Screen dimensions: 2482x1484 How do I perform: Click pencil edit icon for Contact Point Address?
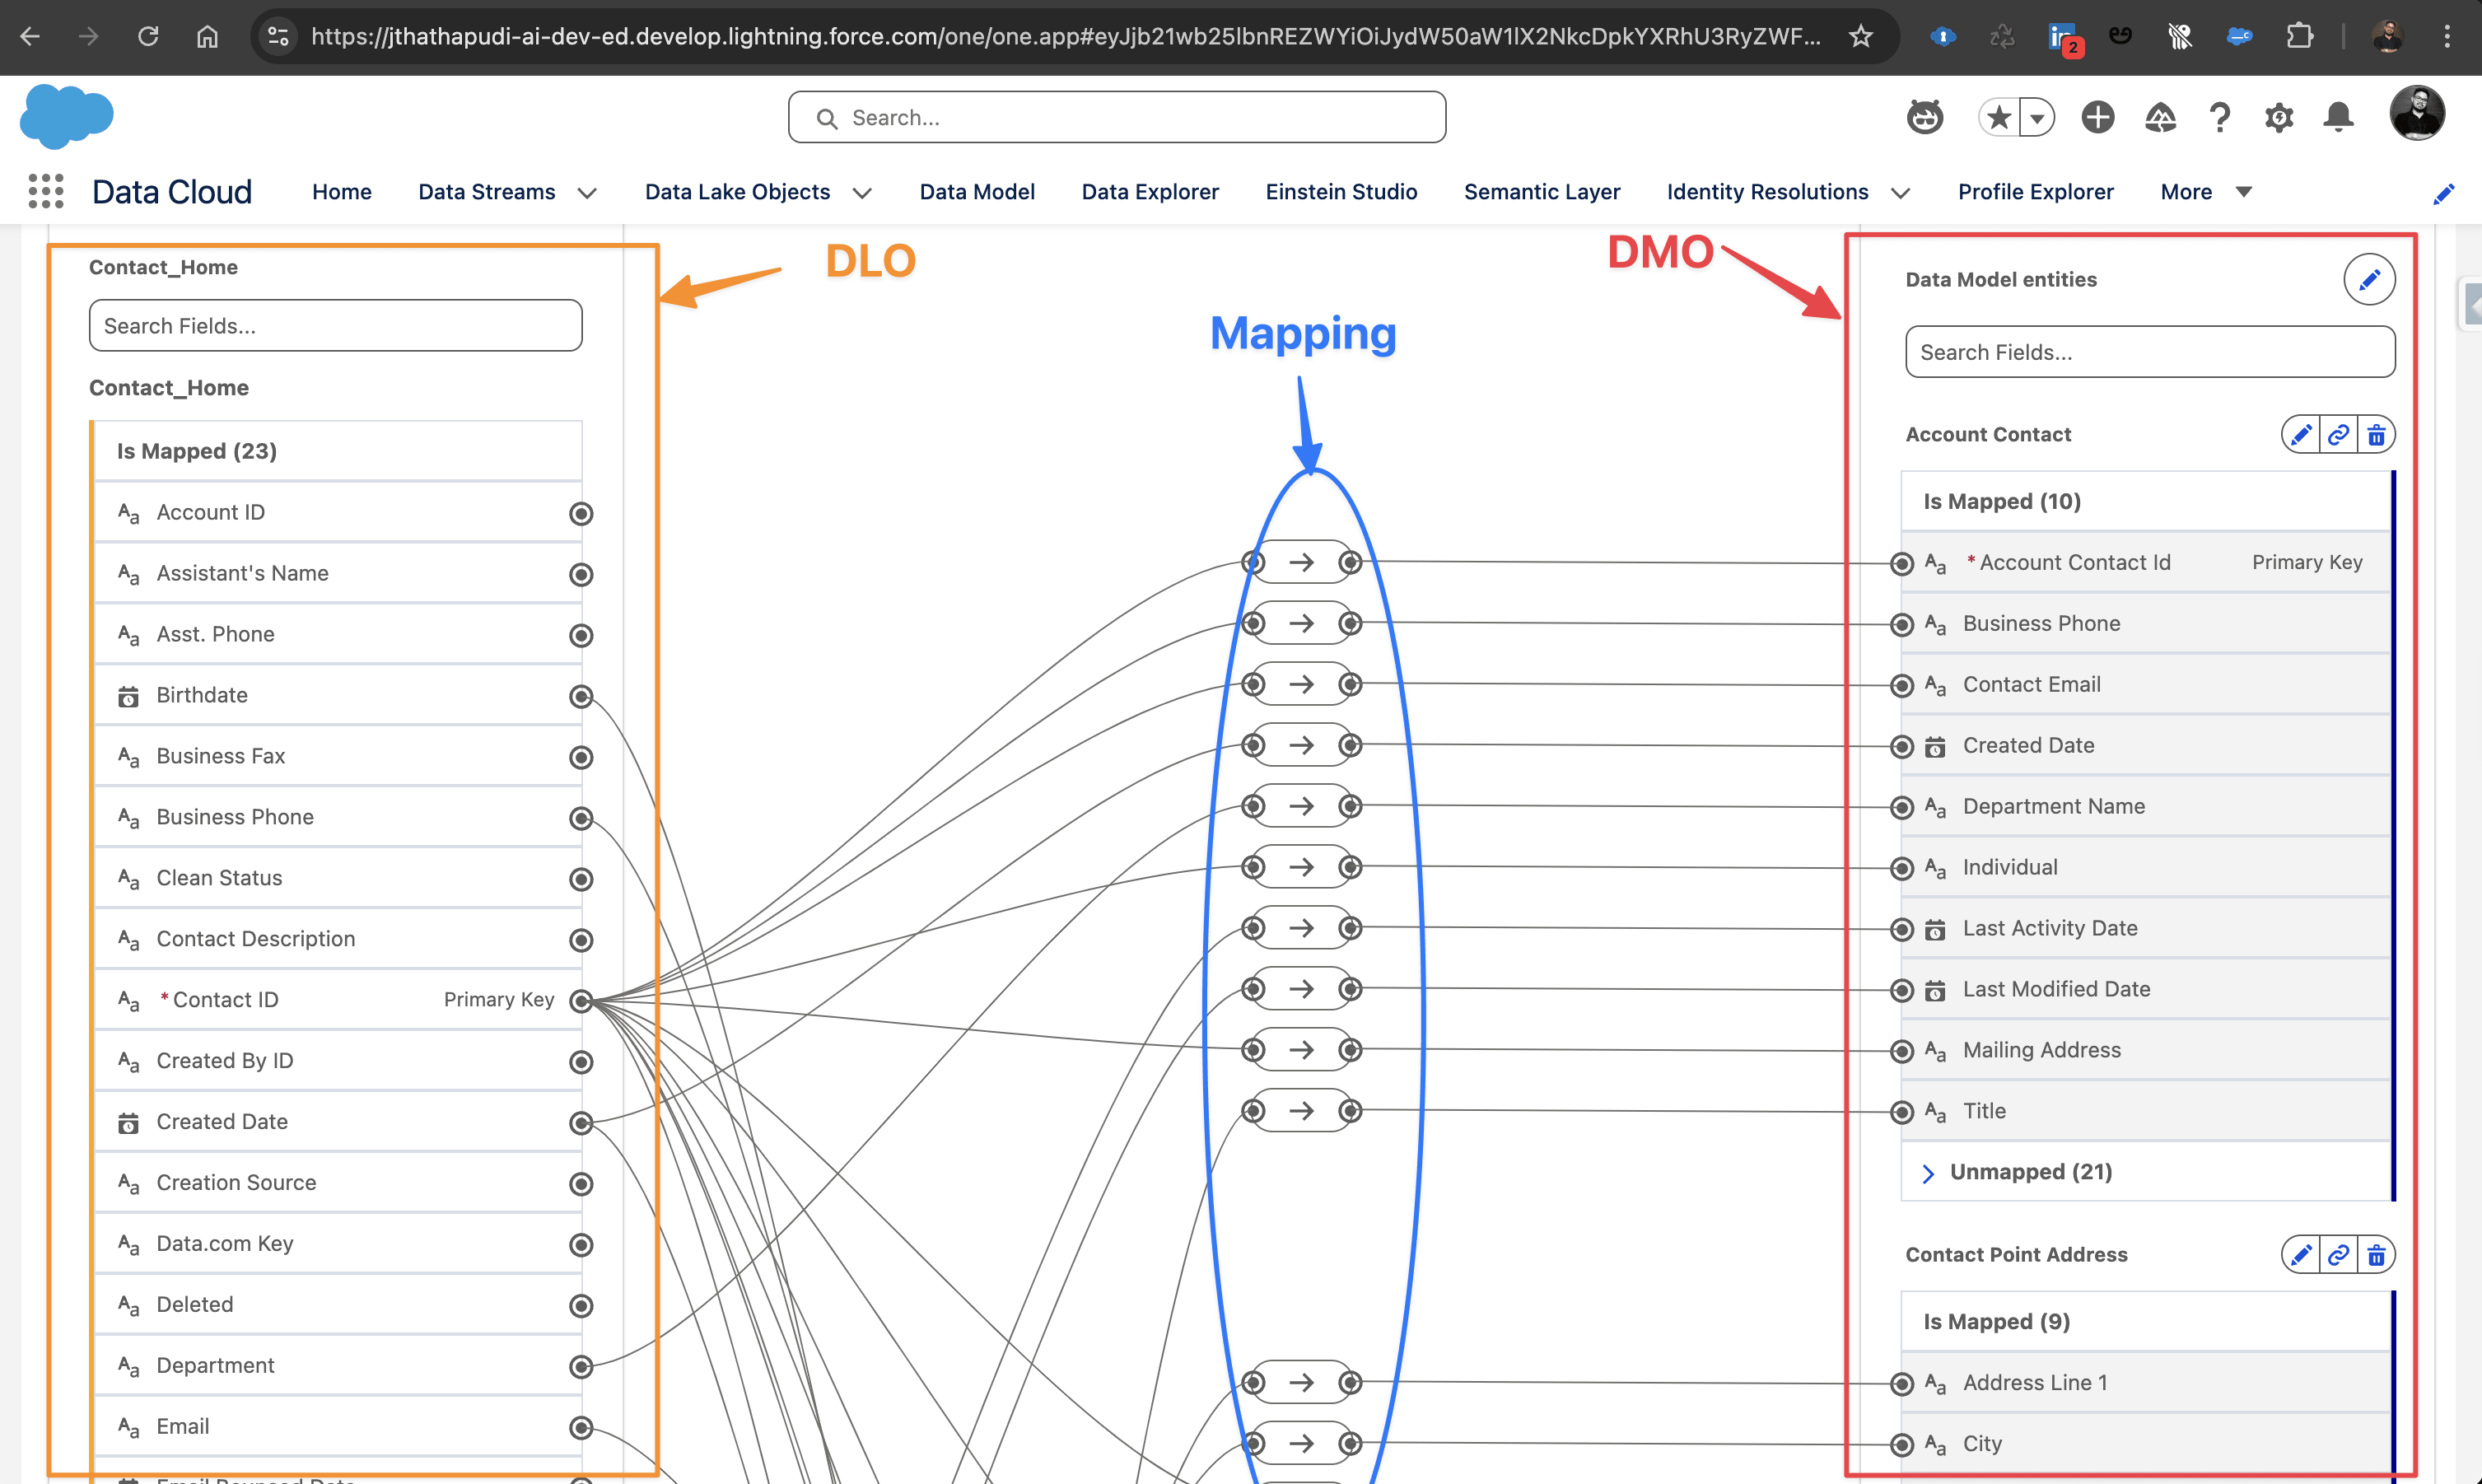(x=2300, y=1255)
